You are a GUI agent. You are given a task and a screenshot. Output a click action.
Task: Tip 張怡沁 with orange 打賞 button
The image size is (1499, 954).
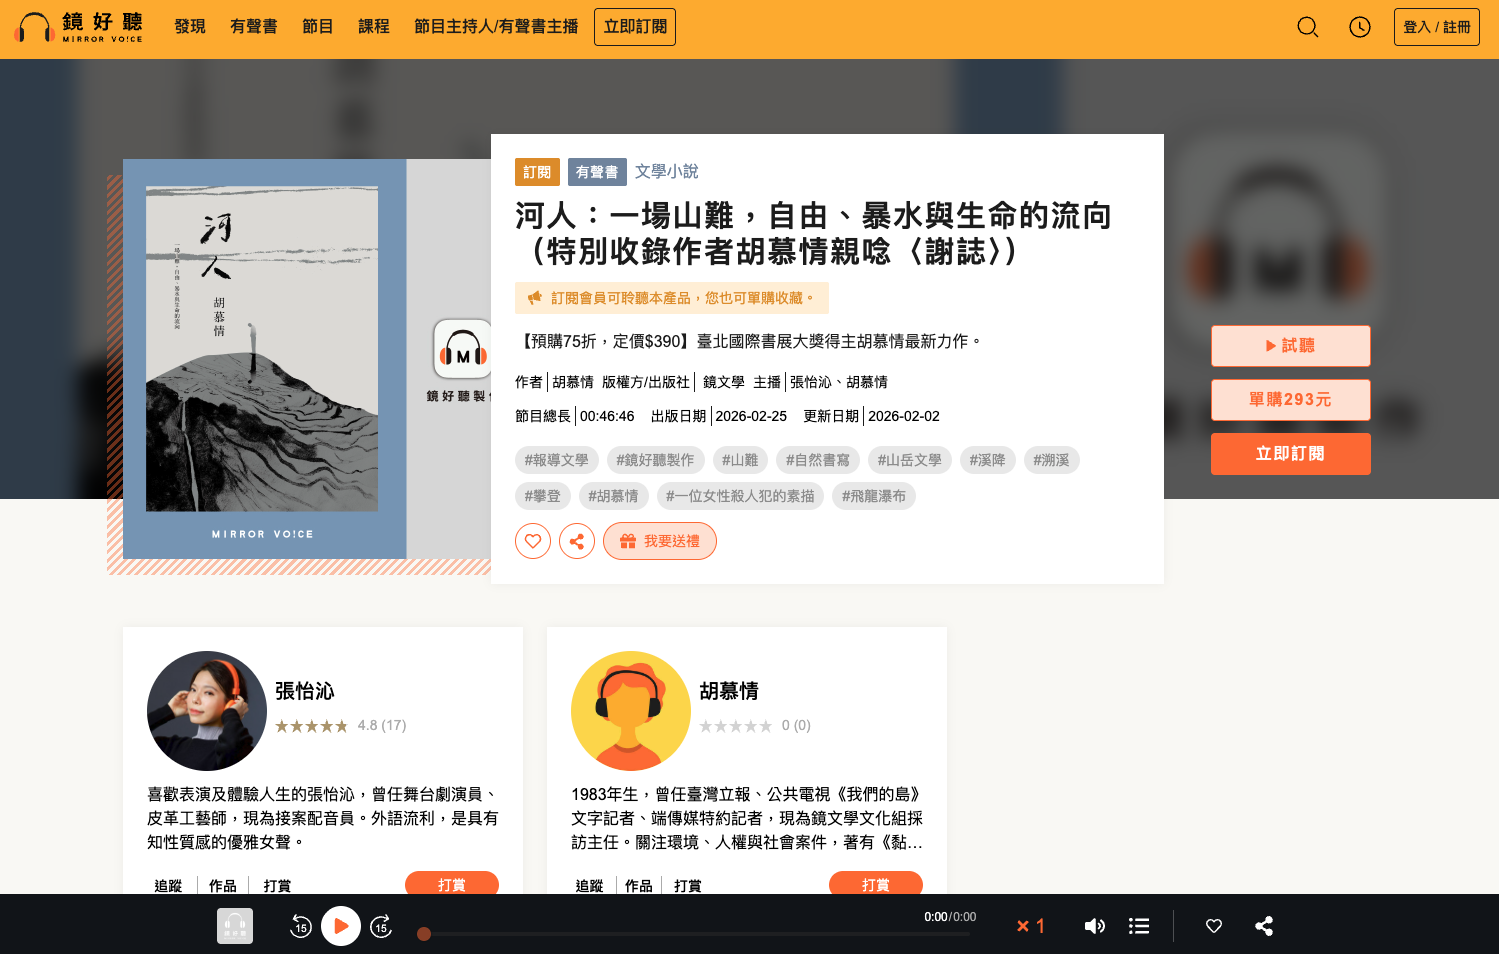click(452, 884)
